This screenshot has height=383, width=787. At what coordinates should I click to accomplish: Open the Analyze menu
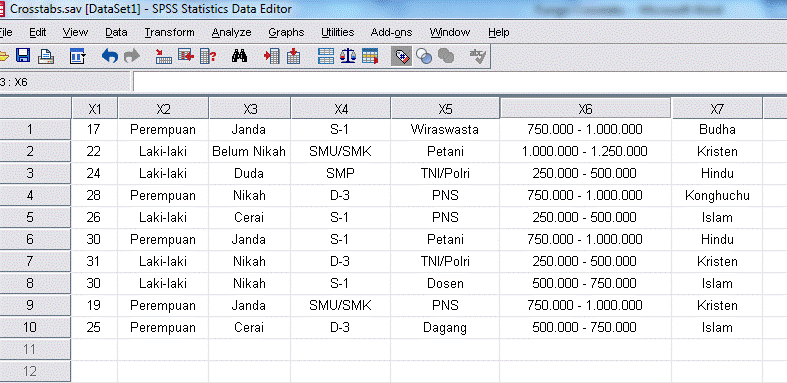pos(231,33)
